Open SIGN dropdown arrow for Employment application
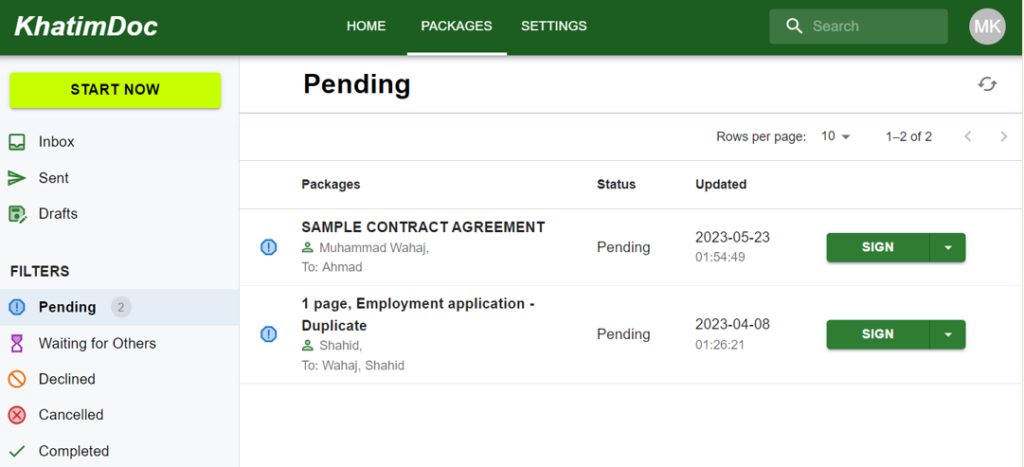Viewport: 1024px width, 467px height. point(947,335)
